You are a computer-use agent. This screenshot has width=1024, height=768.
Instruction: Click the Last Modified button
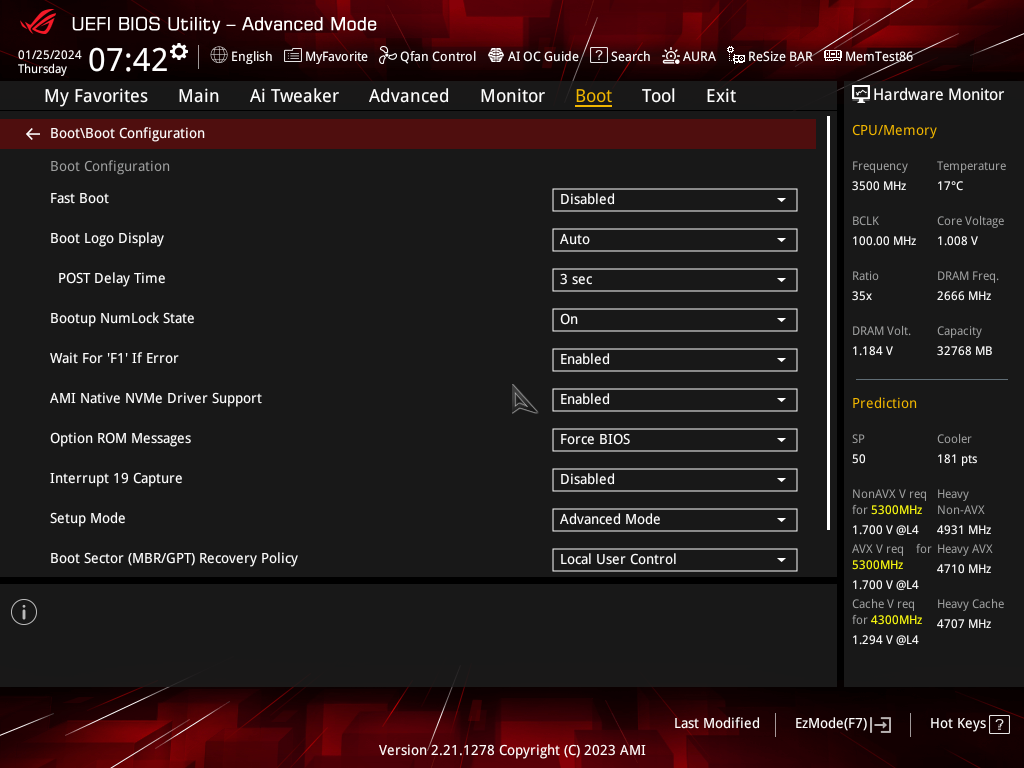tap(716, 723)
